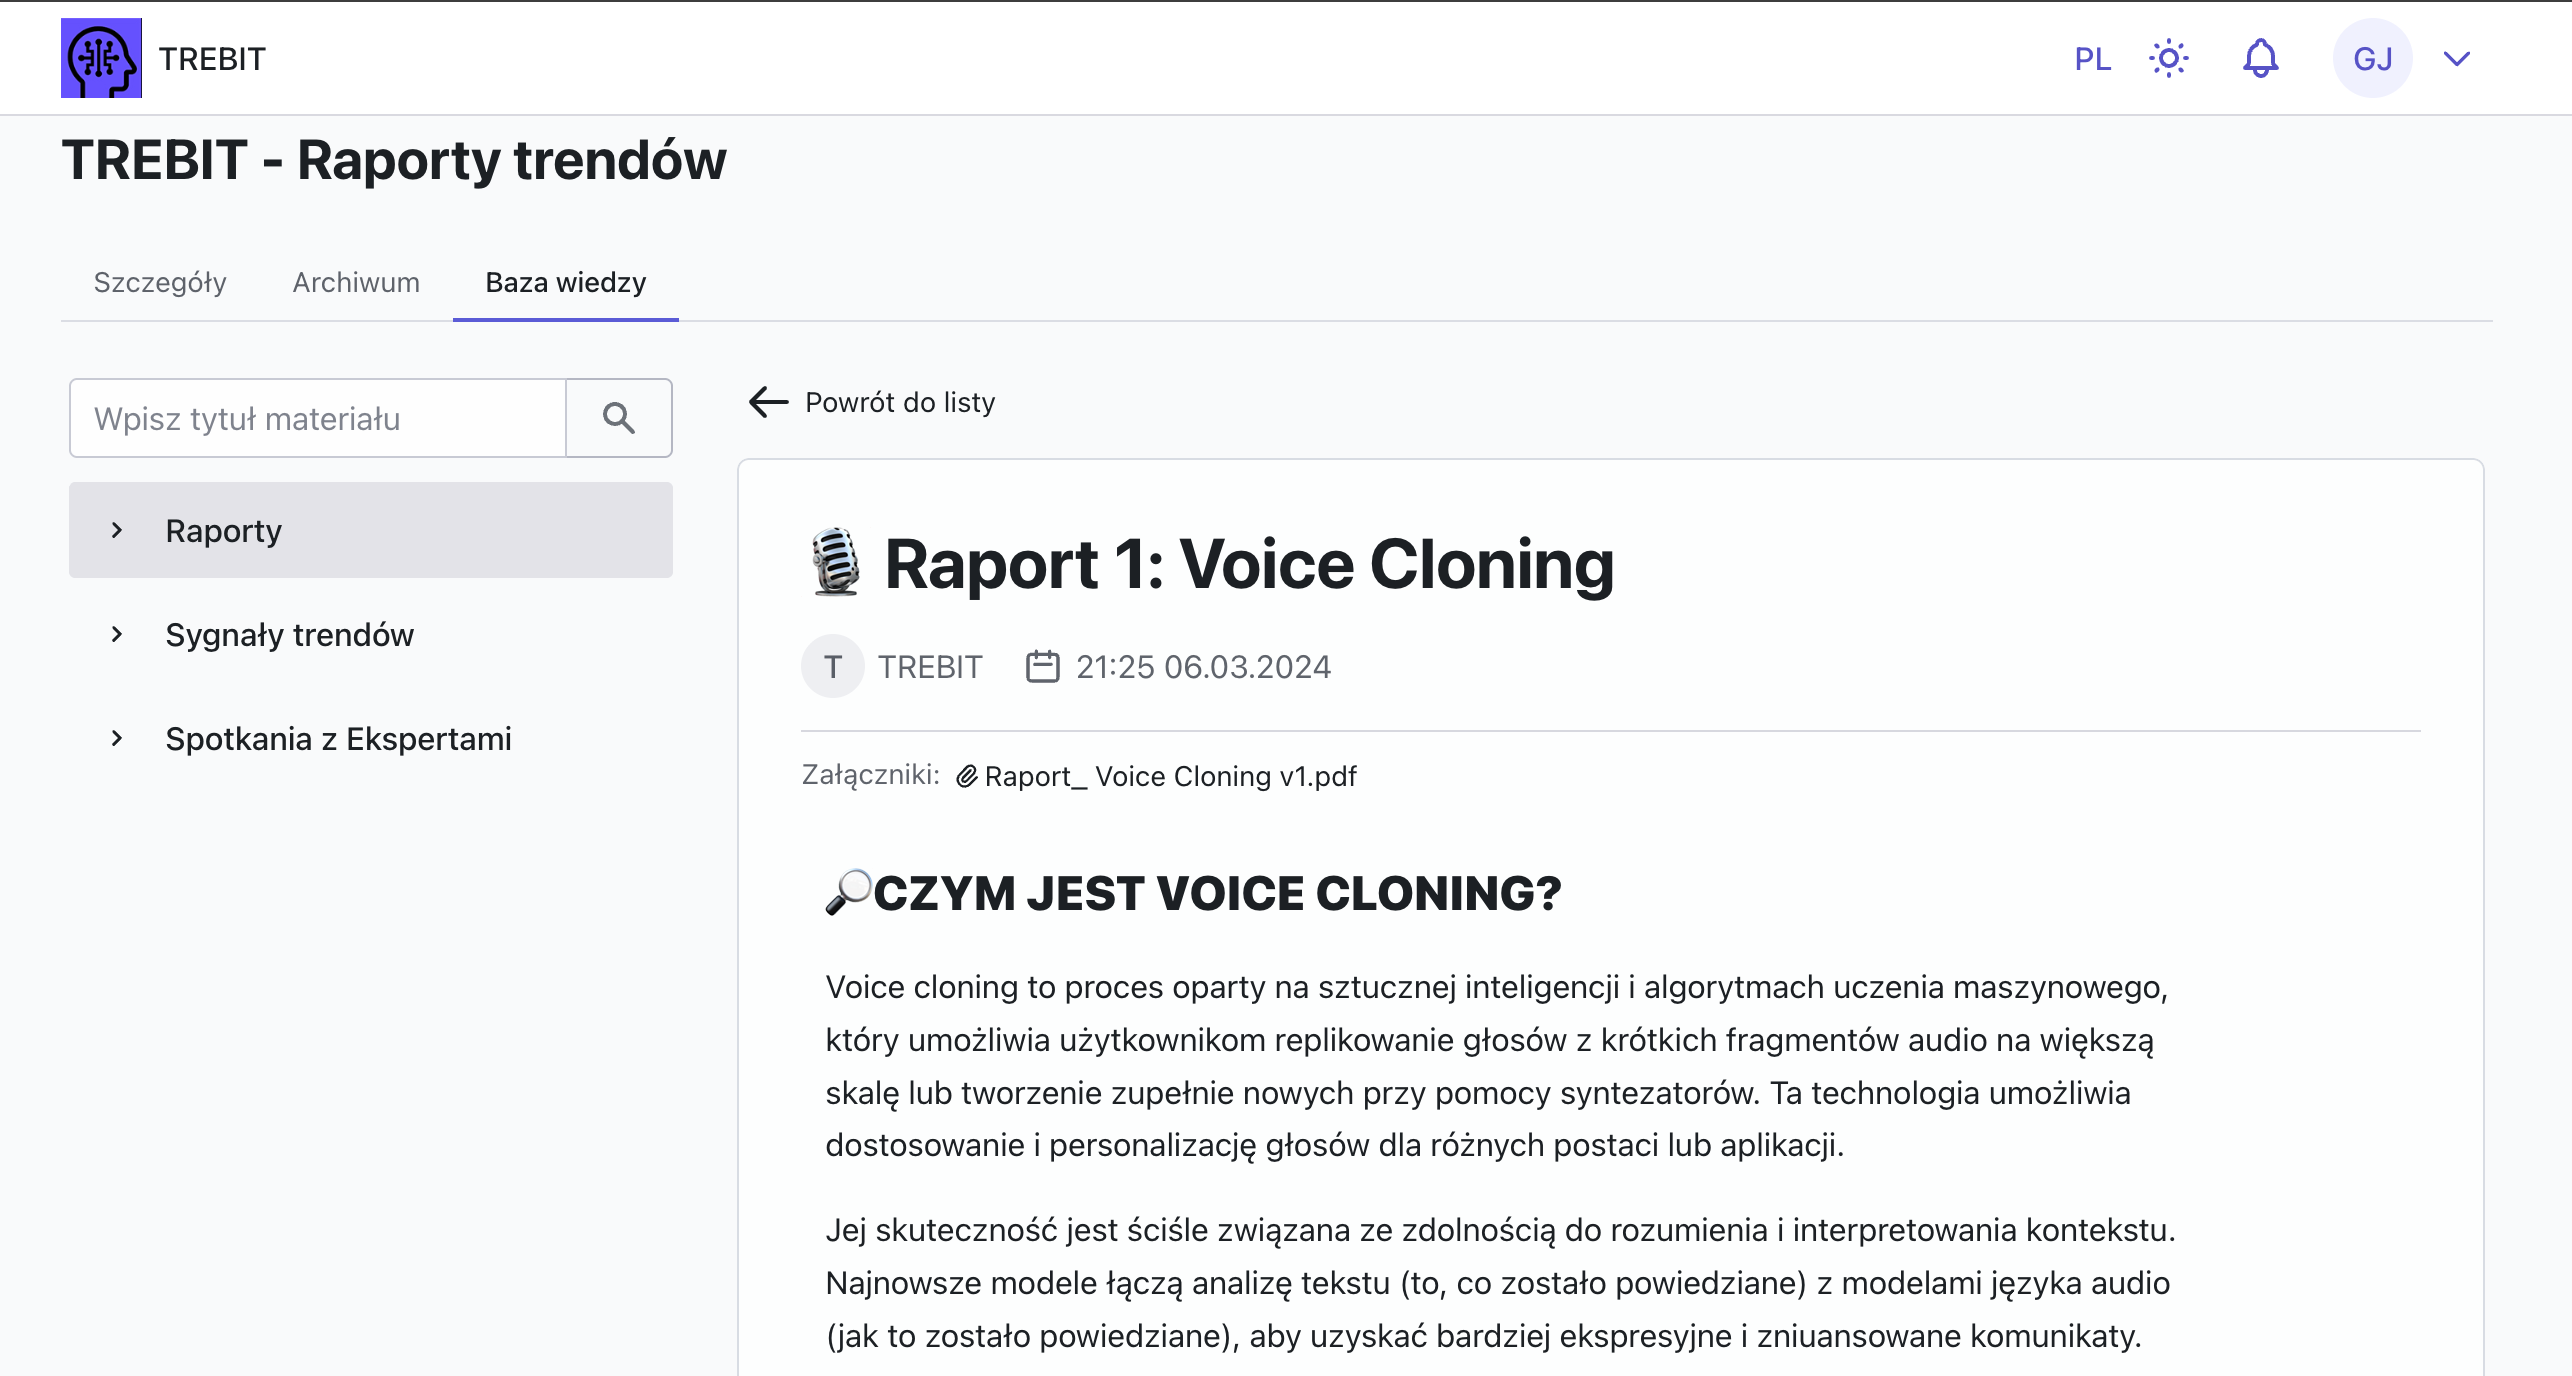The height and width of the screenshot is (1376, 2572).
Task: Click the back arrow icon
Action: (768, 402)
